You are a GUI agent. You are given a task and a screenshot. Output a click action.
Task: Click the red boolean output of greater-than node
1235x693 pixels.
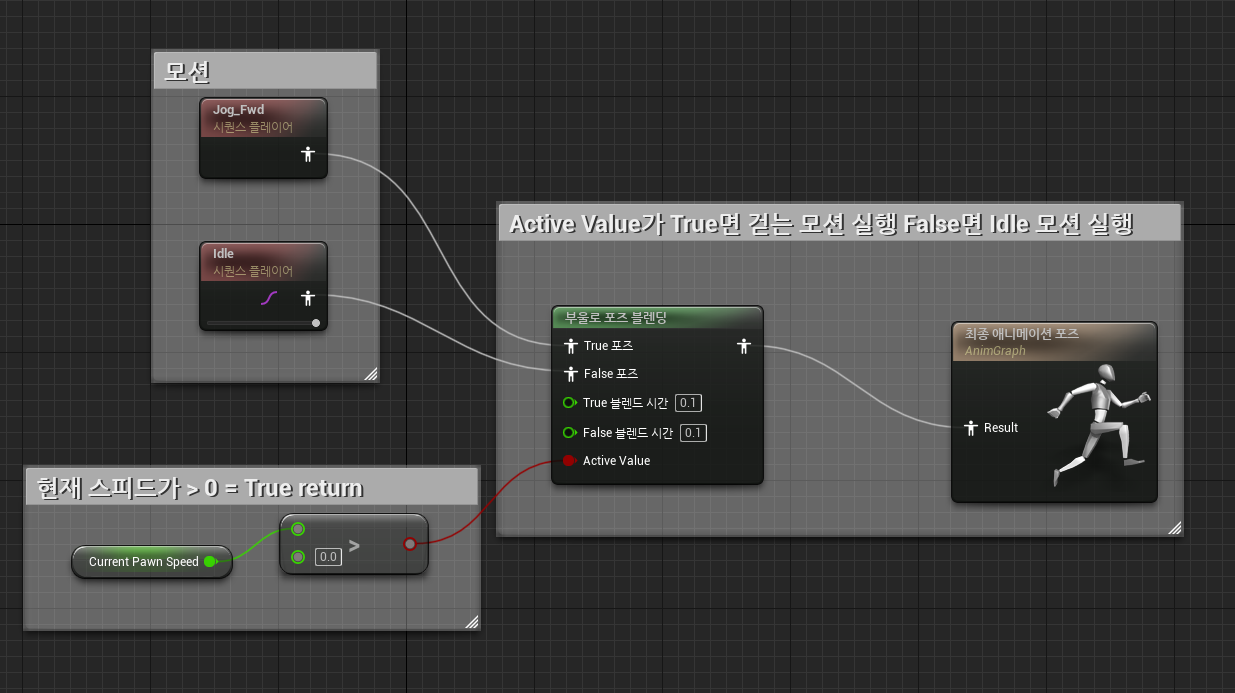pos(409,544)
